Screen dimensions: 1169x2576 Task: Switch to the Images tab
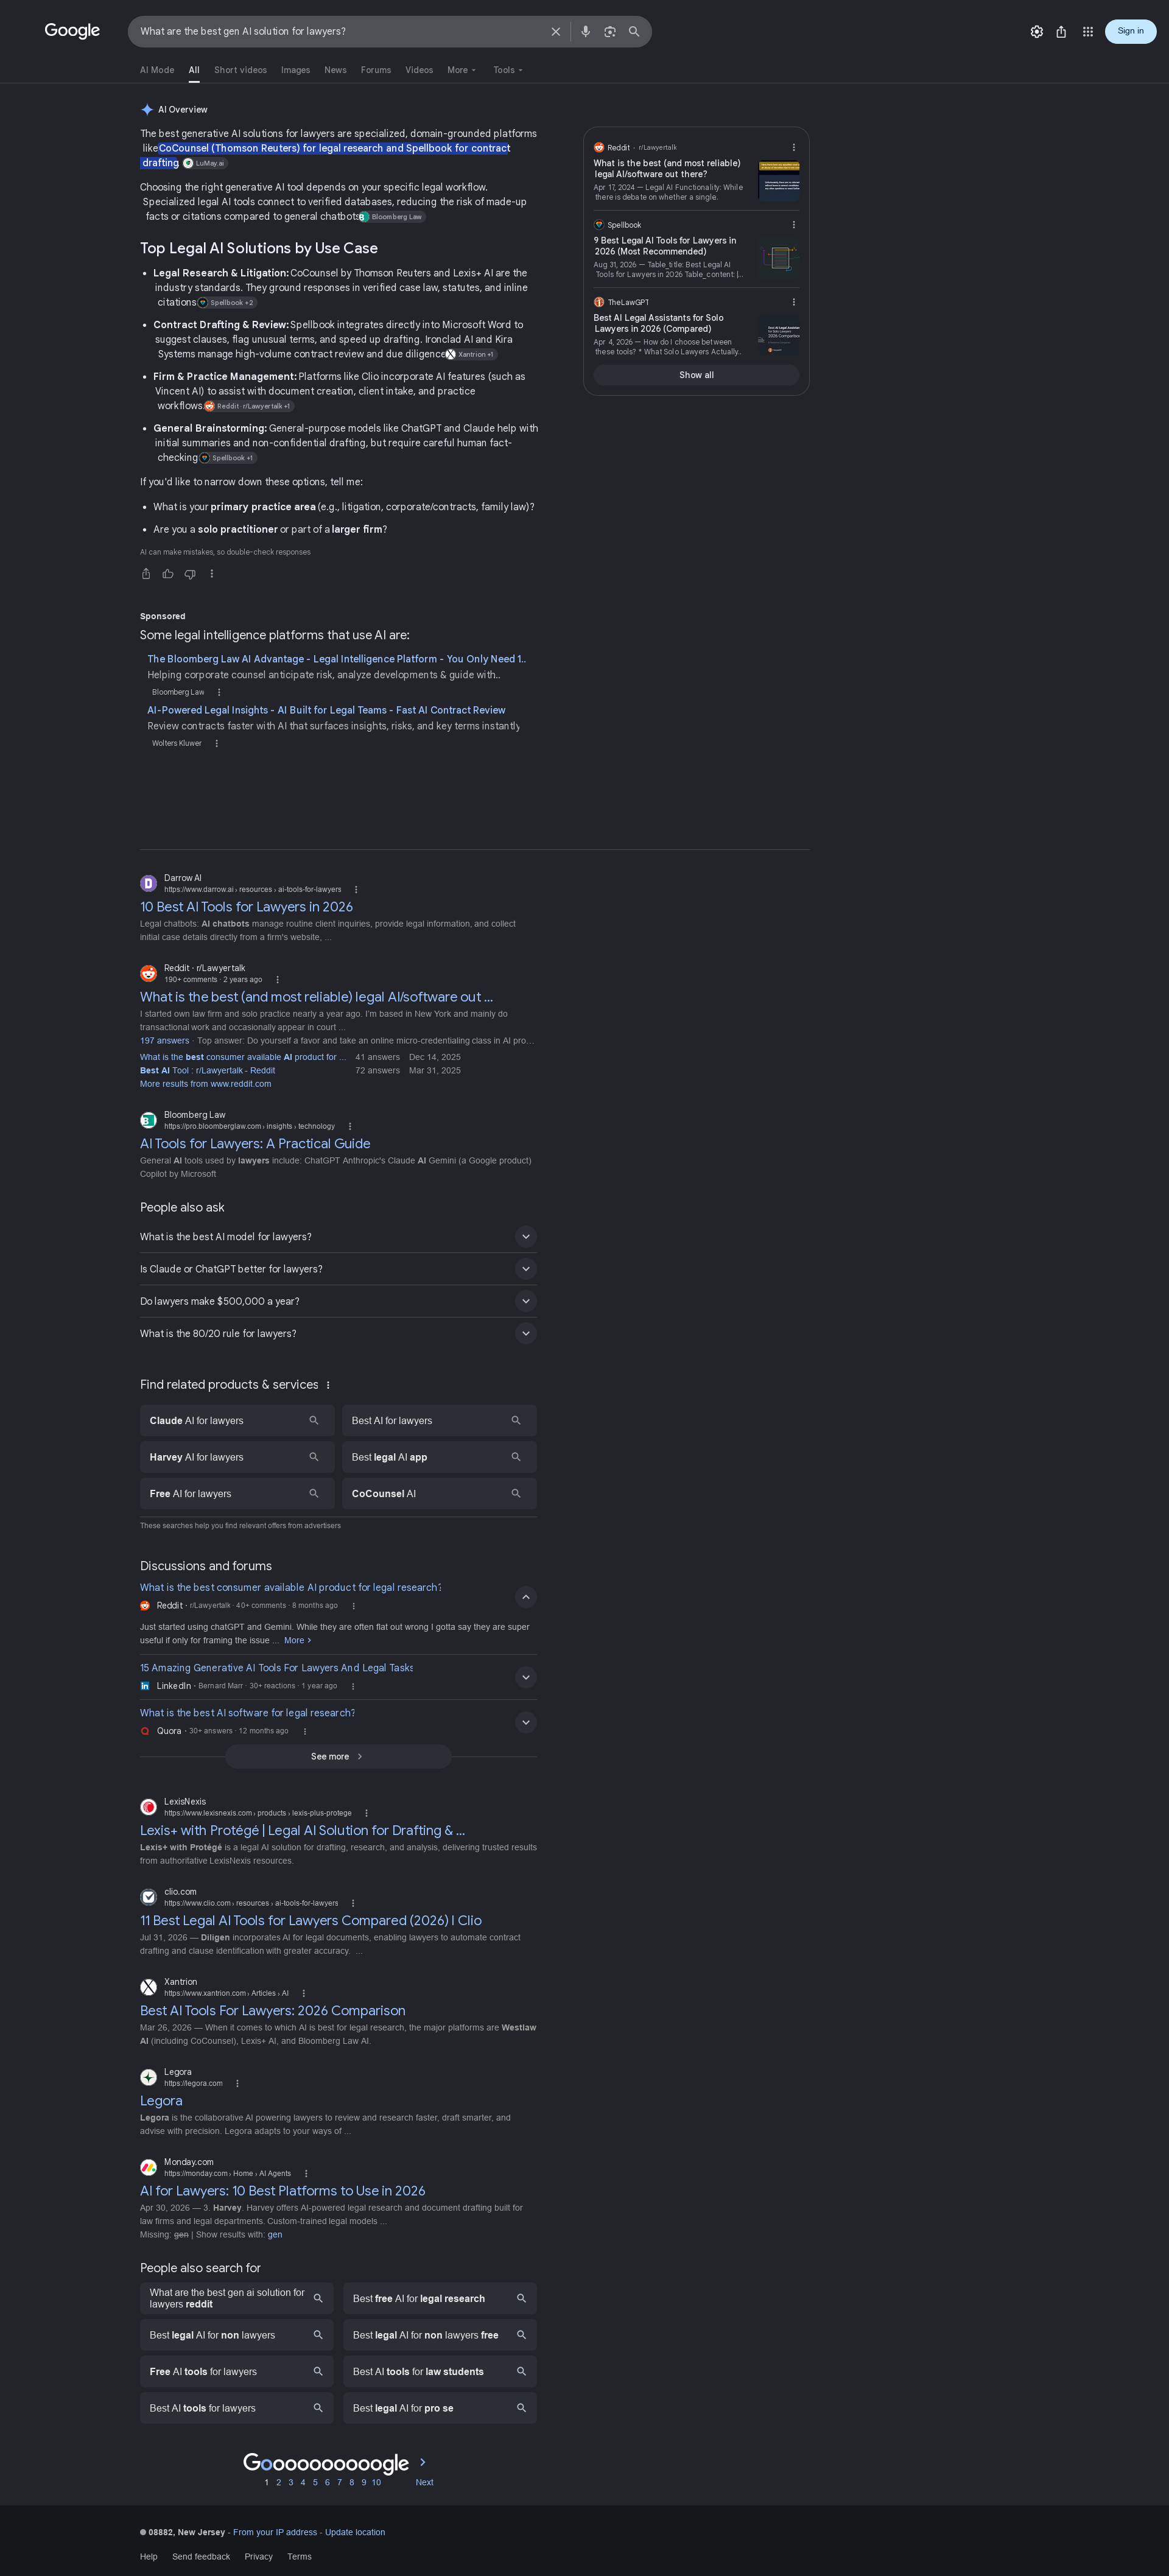point(295,70)
